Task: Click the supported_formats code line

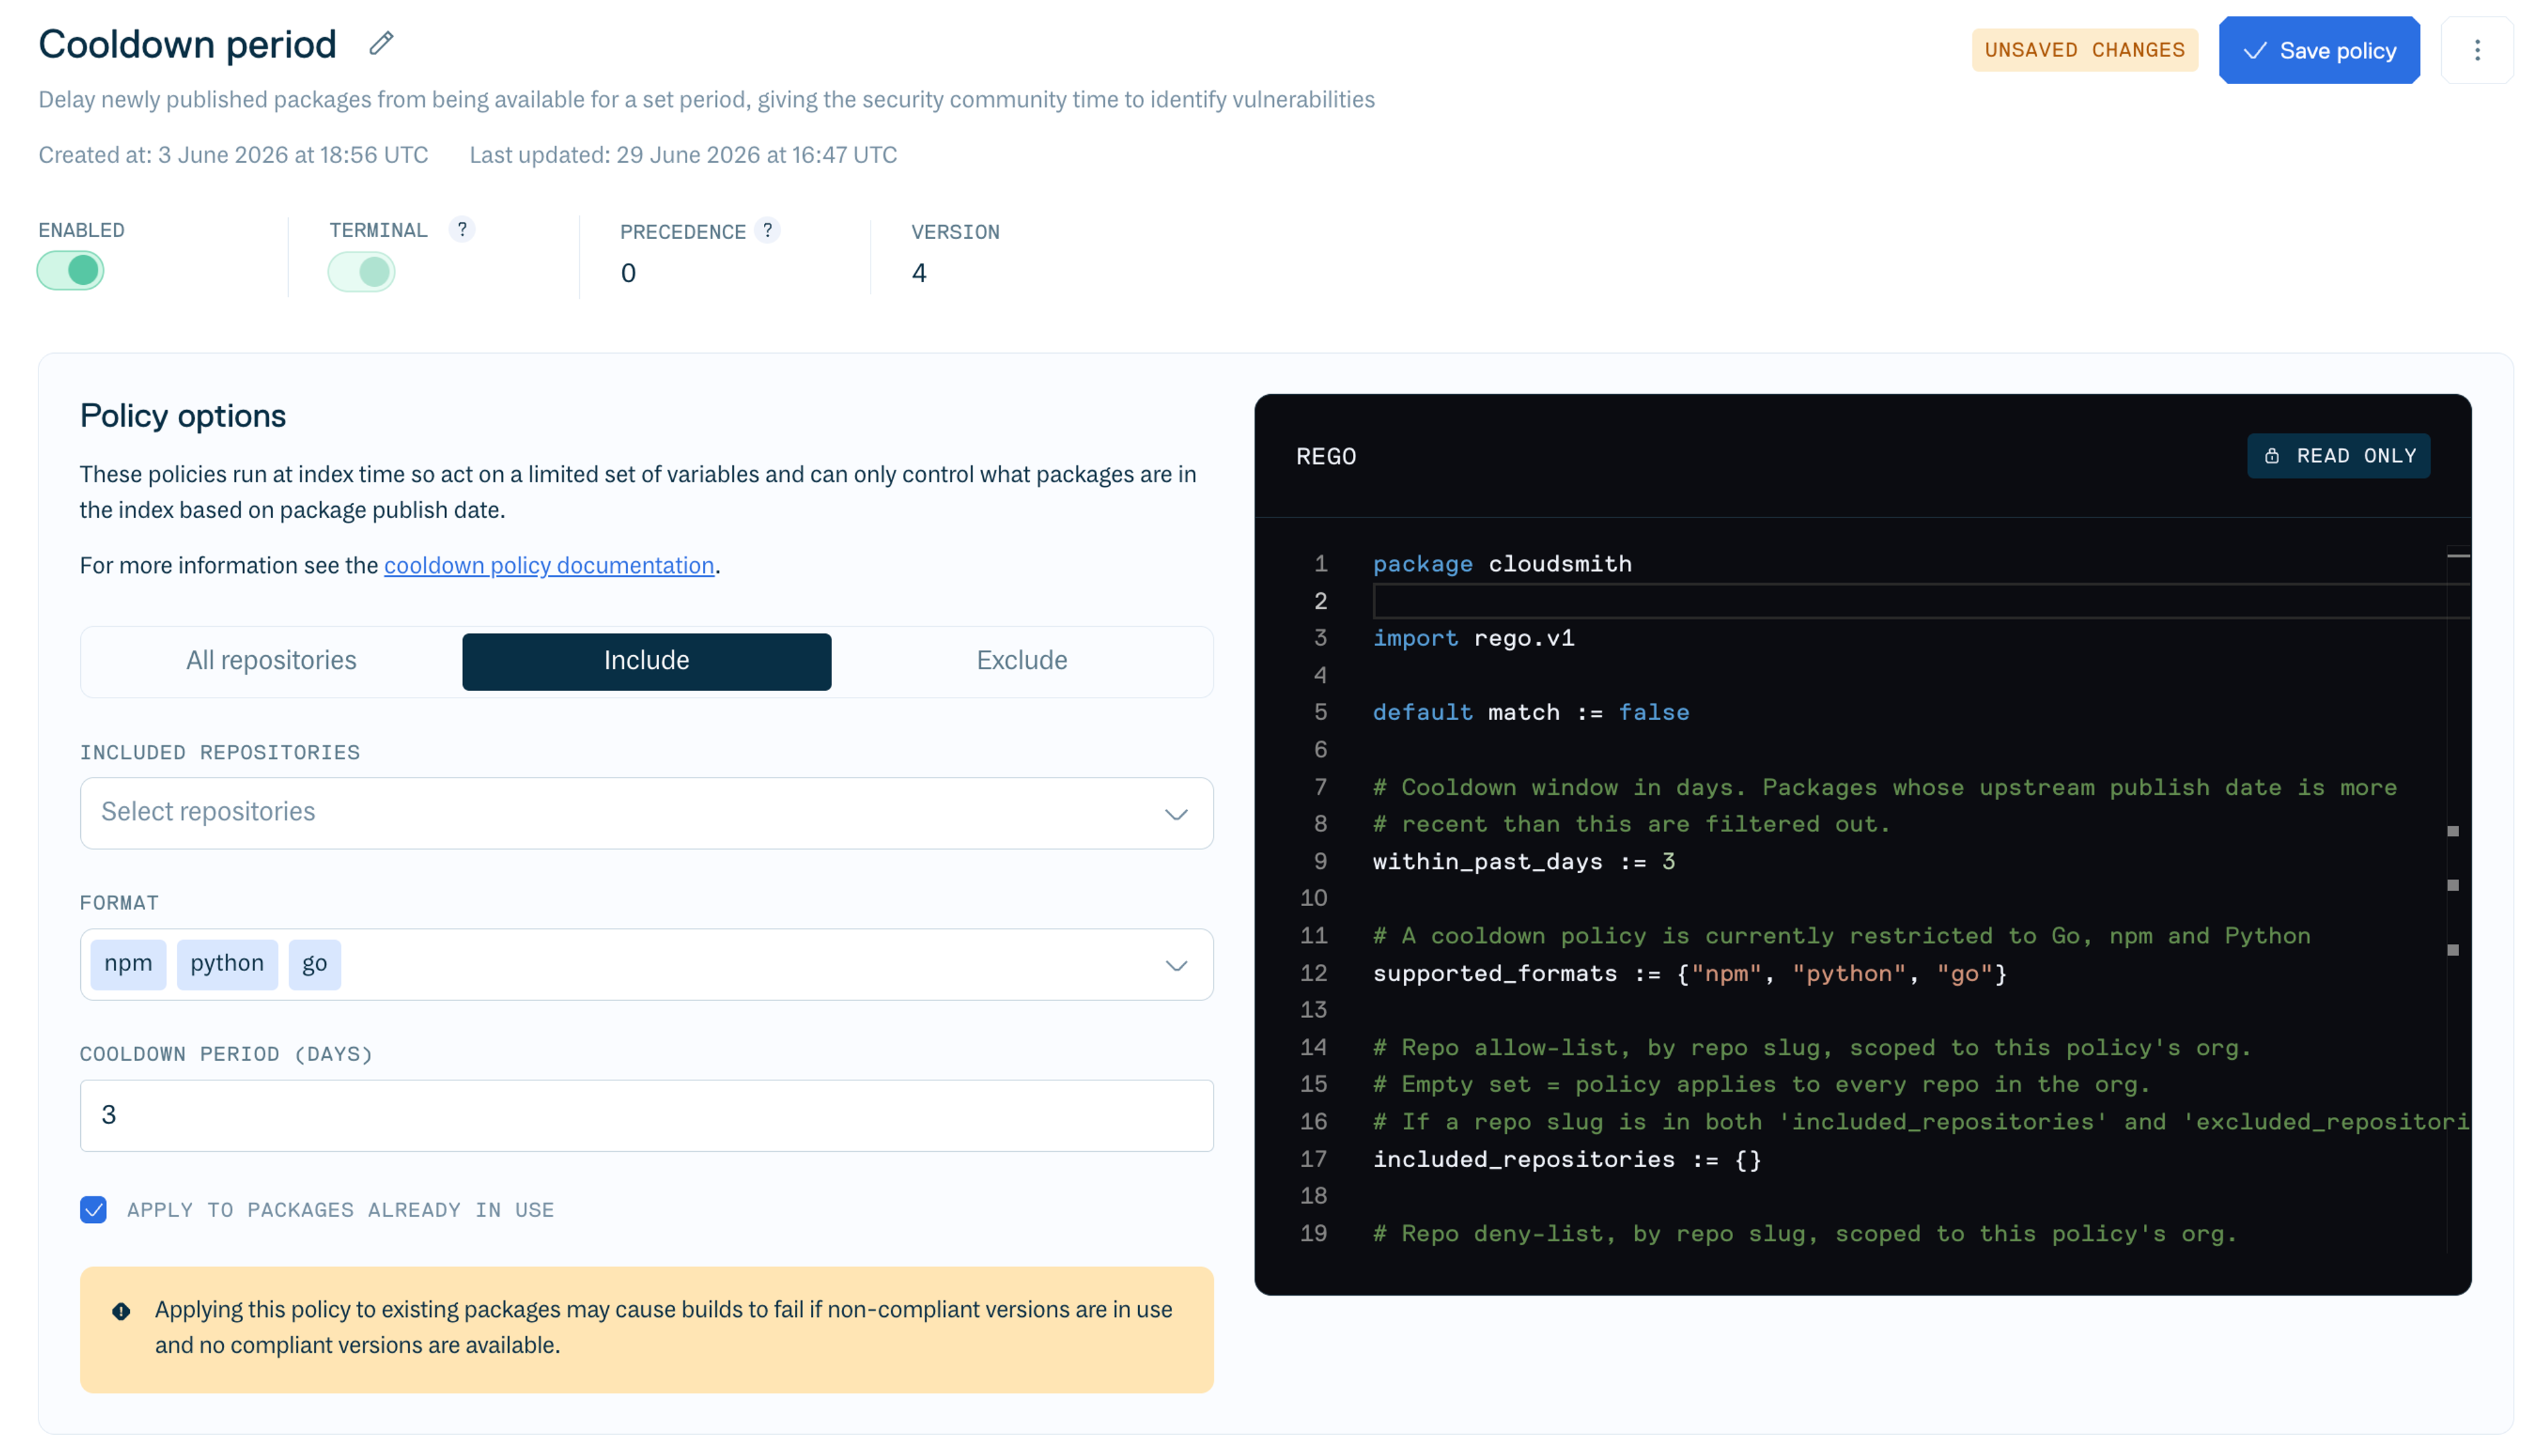Action: [x=1689, y=973]
